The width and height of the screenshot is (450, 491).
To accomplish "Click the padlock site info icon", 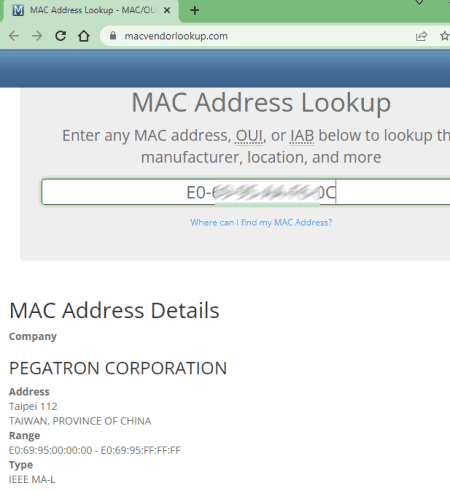I will click(113, 36).
